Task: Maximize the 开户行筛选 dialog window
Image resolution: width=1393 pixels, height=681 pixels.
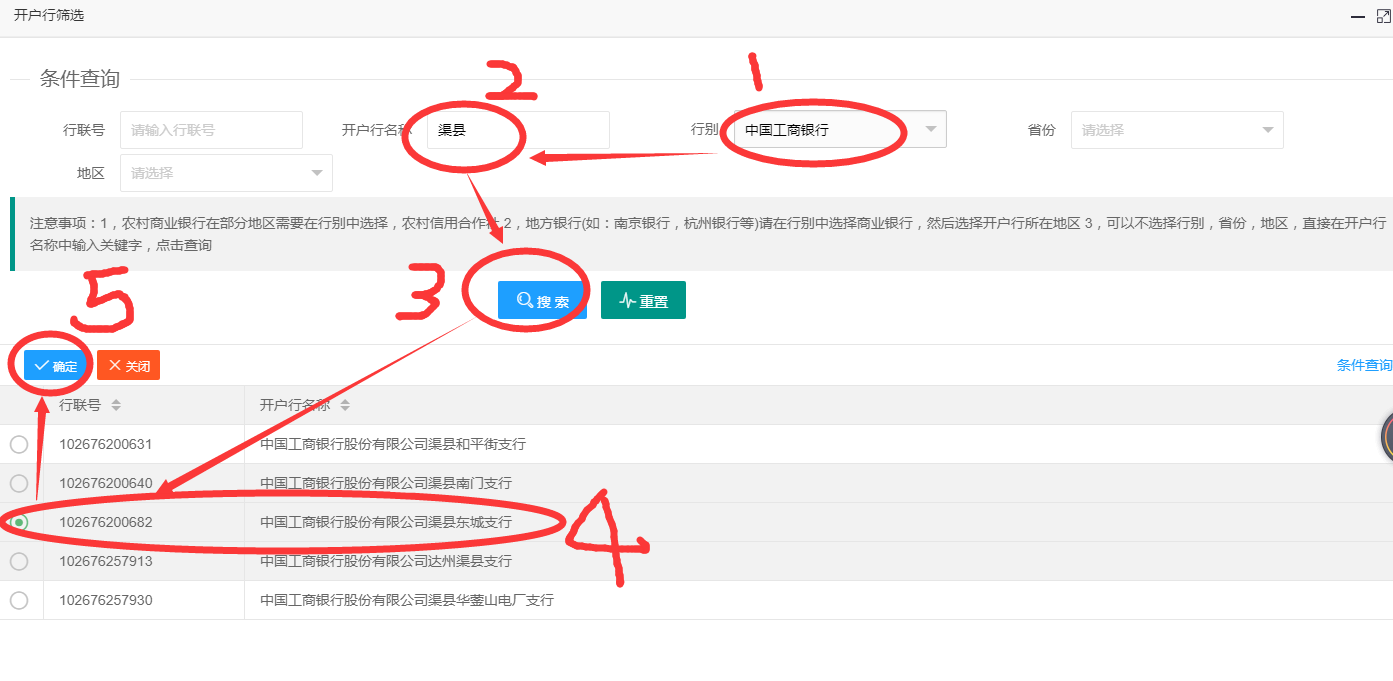Action: coord(1384,17)
